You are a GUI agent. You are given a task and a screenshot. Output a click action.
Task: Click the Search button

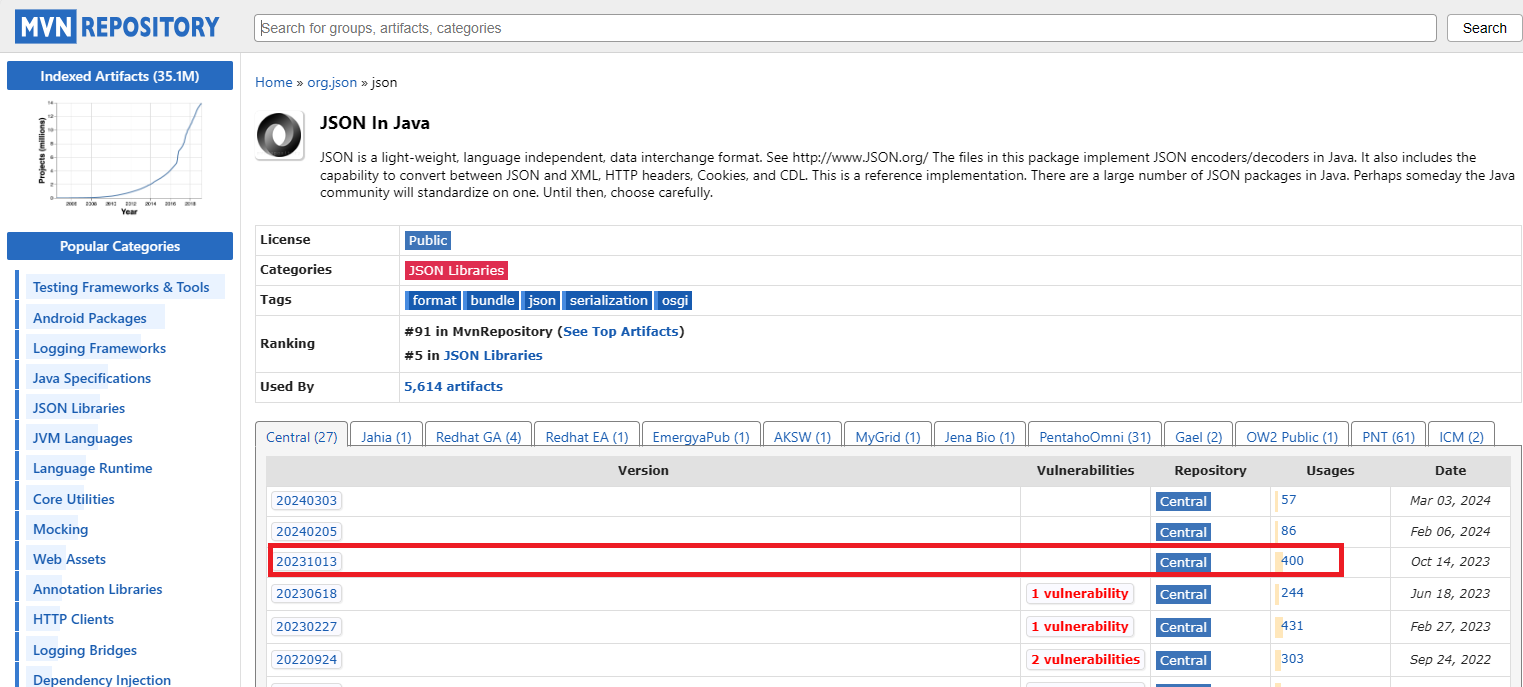[x=1484, y=28]
